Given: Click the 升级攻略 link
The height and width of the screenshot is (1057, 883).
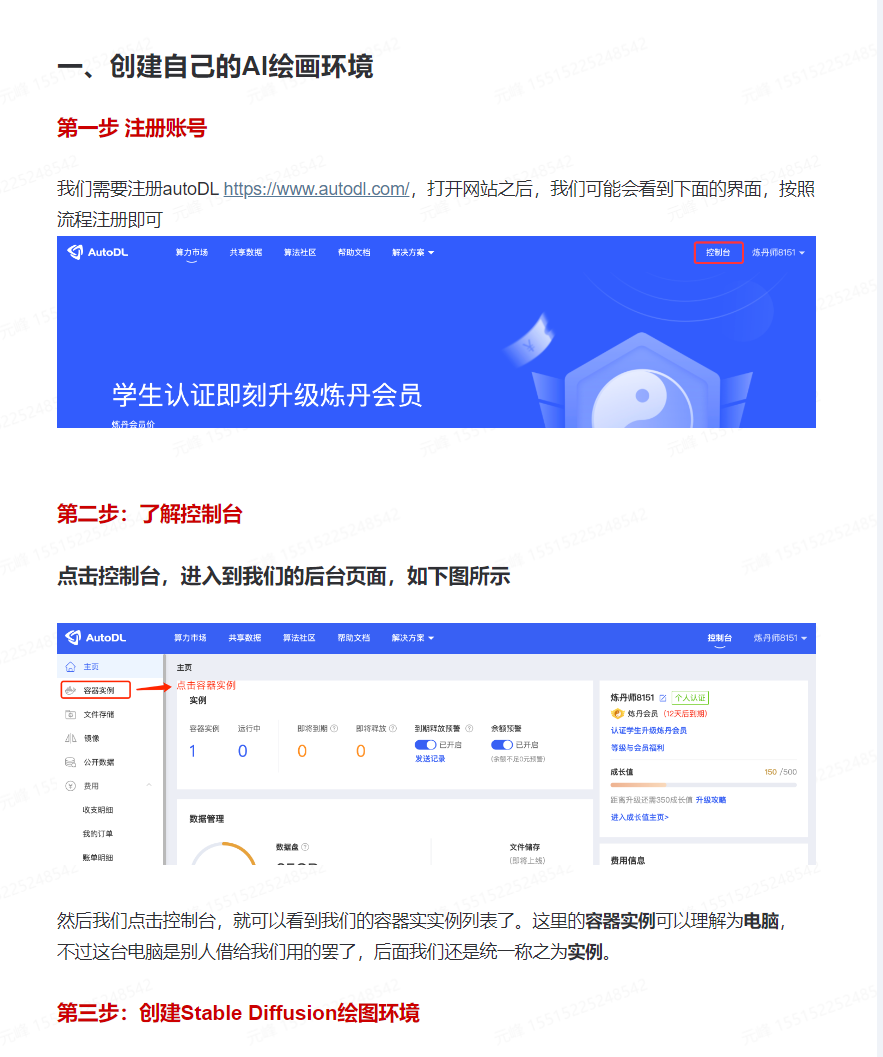Looking at the screenshot, I should [x=711, y=800].
